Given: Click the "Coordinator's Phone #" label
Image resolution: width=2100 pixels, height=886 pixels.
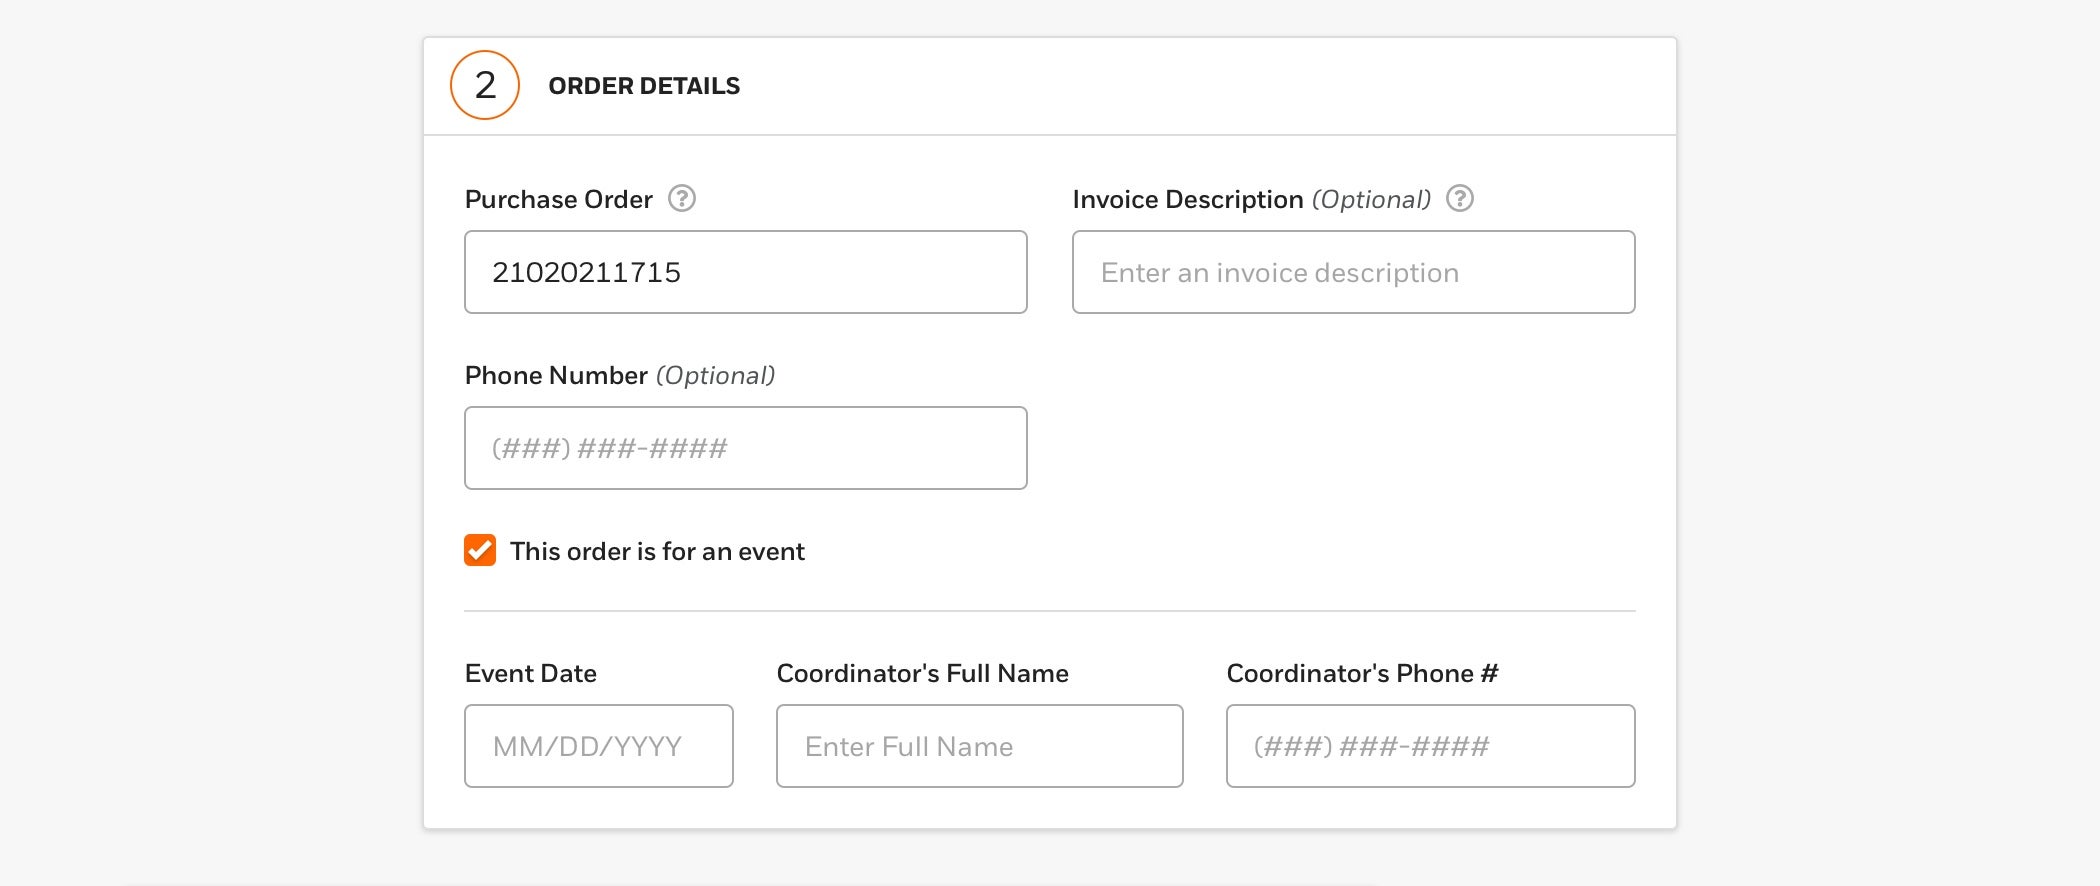Looking at the screenshot, I should (1363, 673).
